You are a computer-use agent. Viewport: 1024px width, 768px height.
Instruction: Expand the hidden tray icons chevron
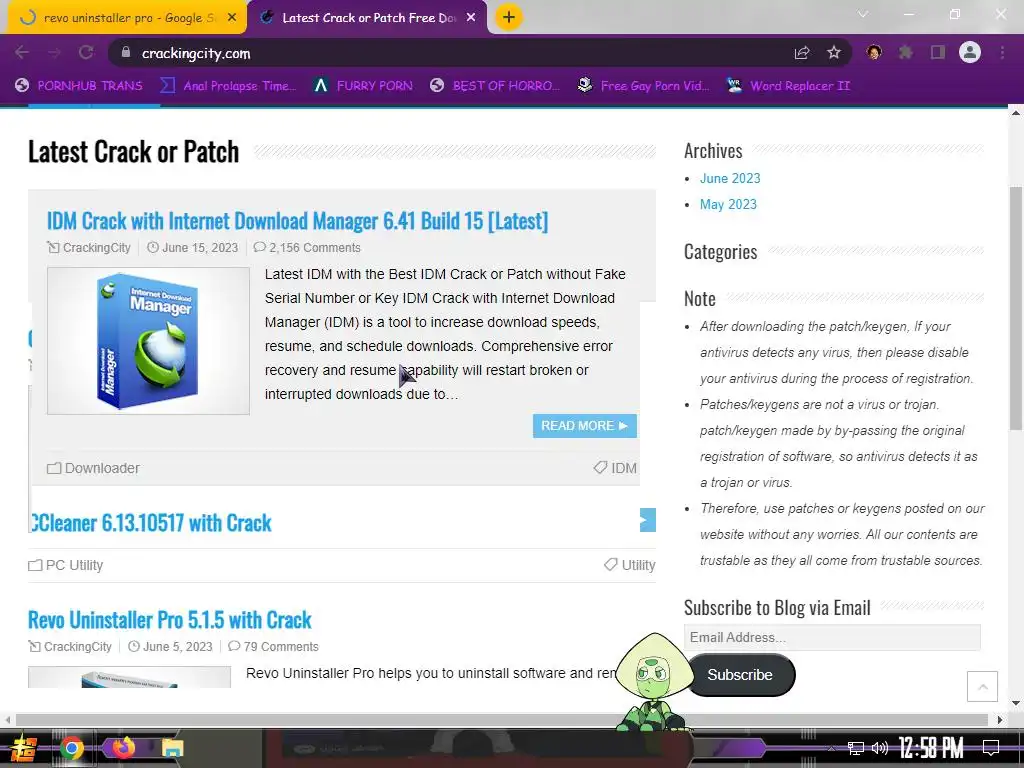[x=831, y=748]
